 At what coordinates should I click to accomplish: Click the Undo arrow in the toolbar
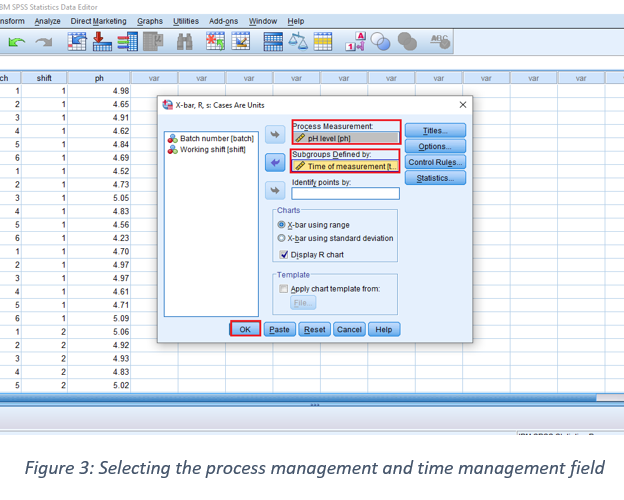coord(16,42)
